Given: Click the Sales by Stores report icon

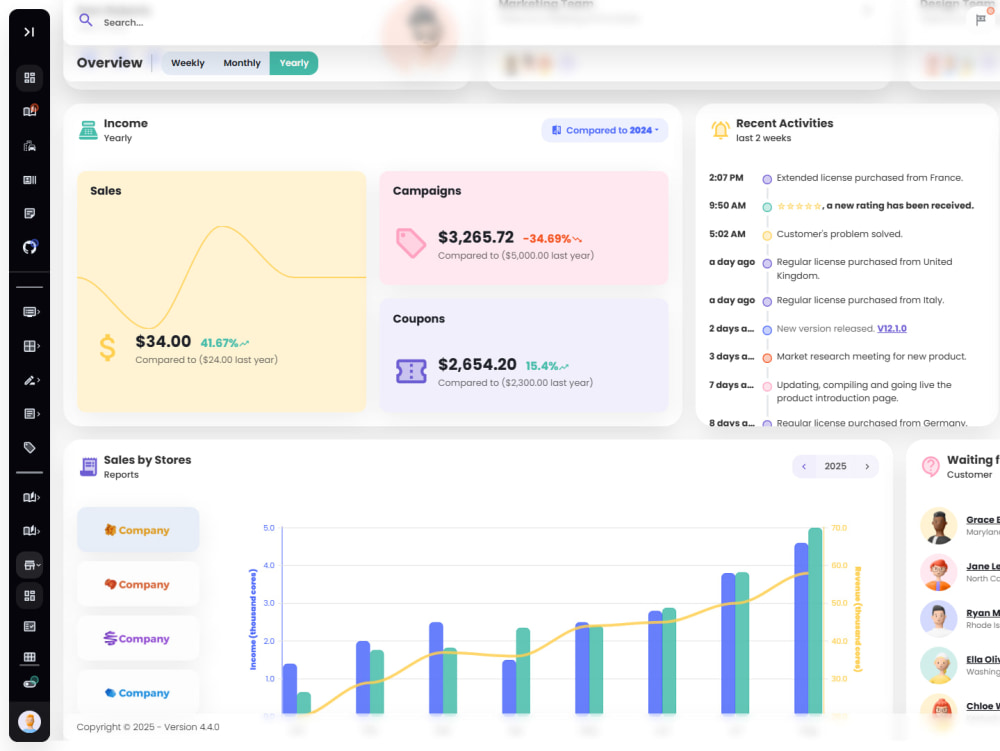Looking at the screenshot, I should tap(88, 467).
